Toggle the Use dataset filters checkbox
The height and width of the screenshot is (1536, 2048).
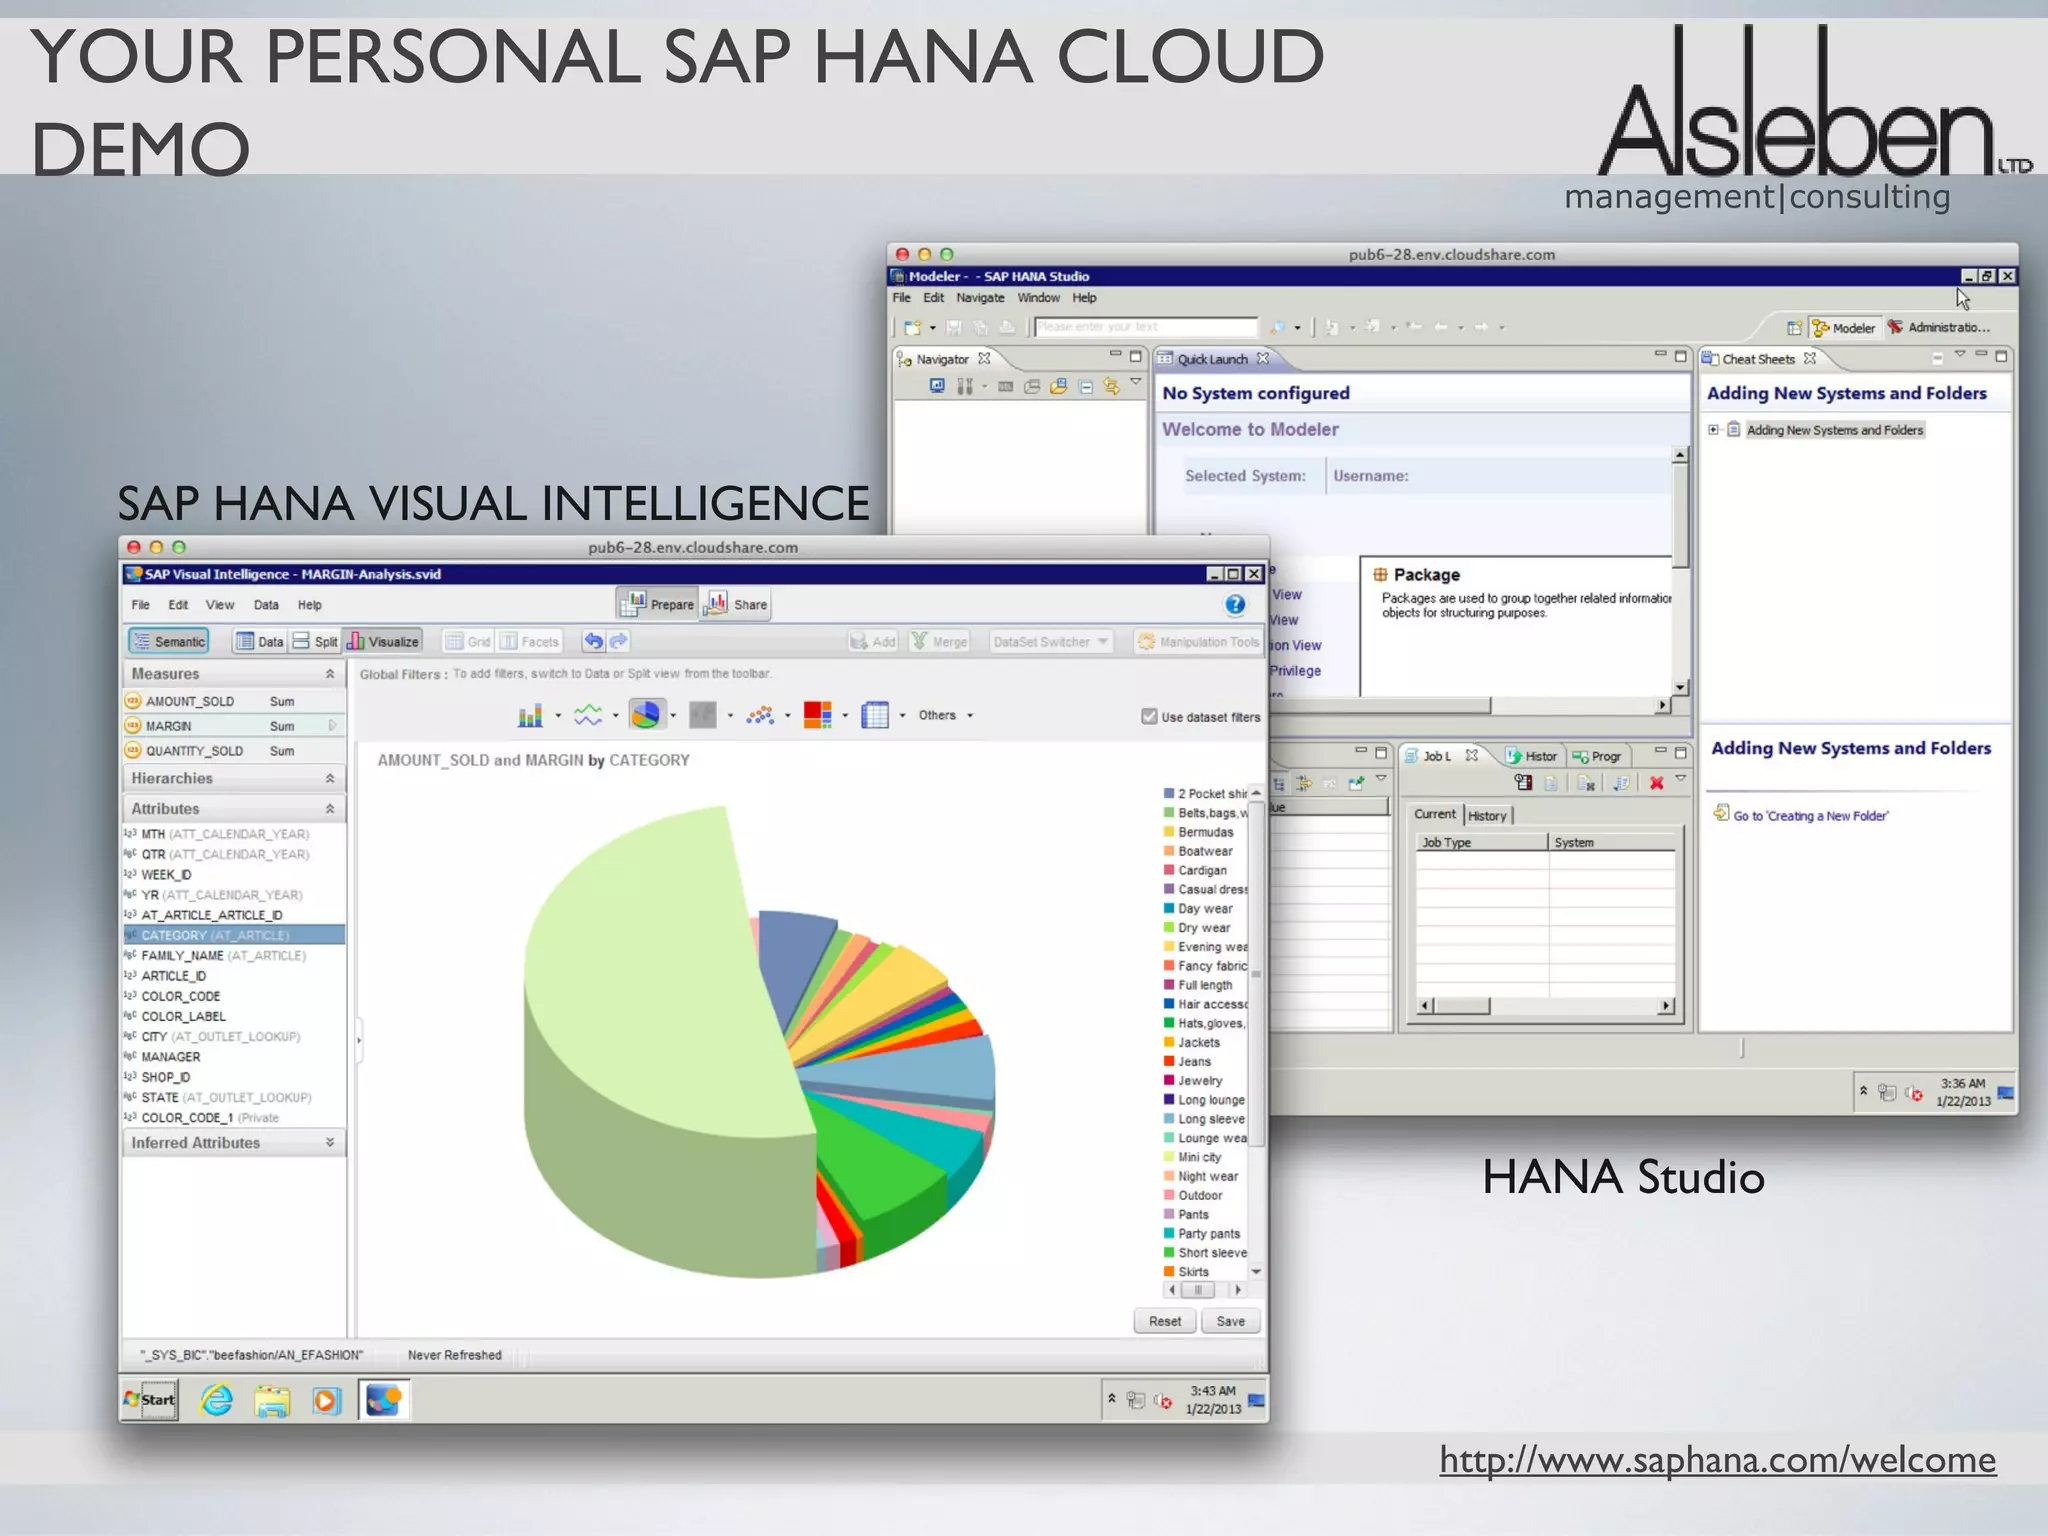coord(1149,716)
